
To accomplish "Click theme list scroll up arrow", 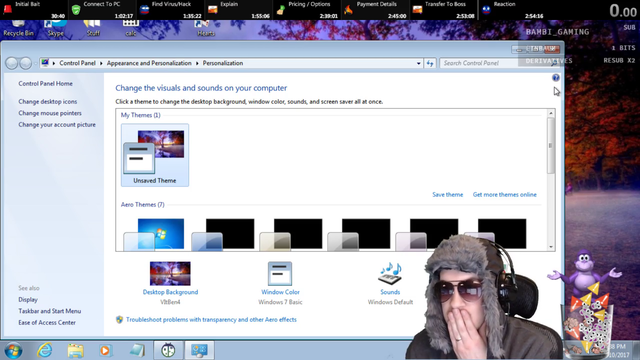I will [x=551, y=113].
